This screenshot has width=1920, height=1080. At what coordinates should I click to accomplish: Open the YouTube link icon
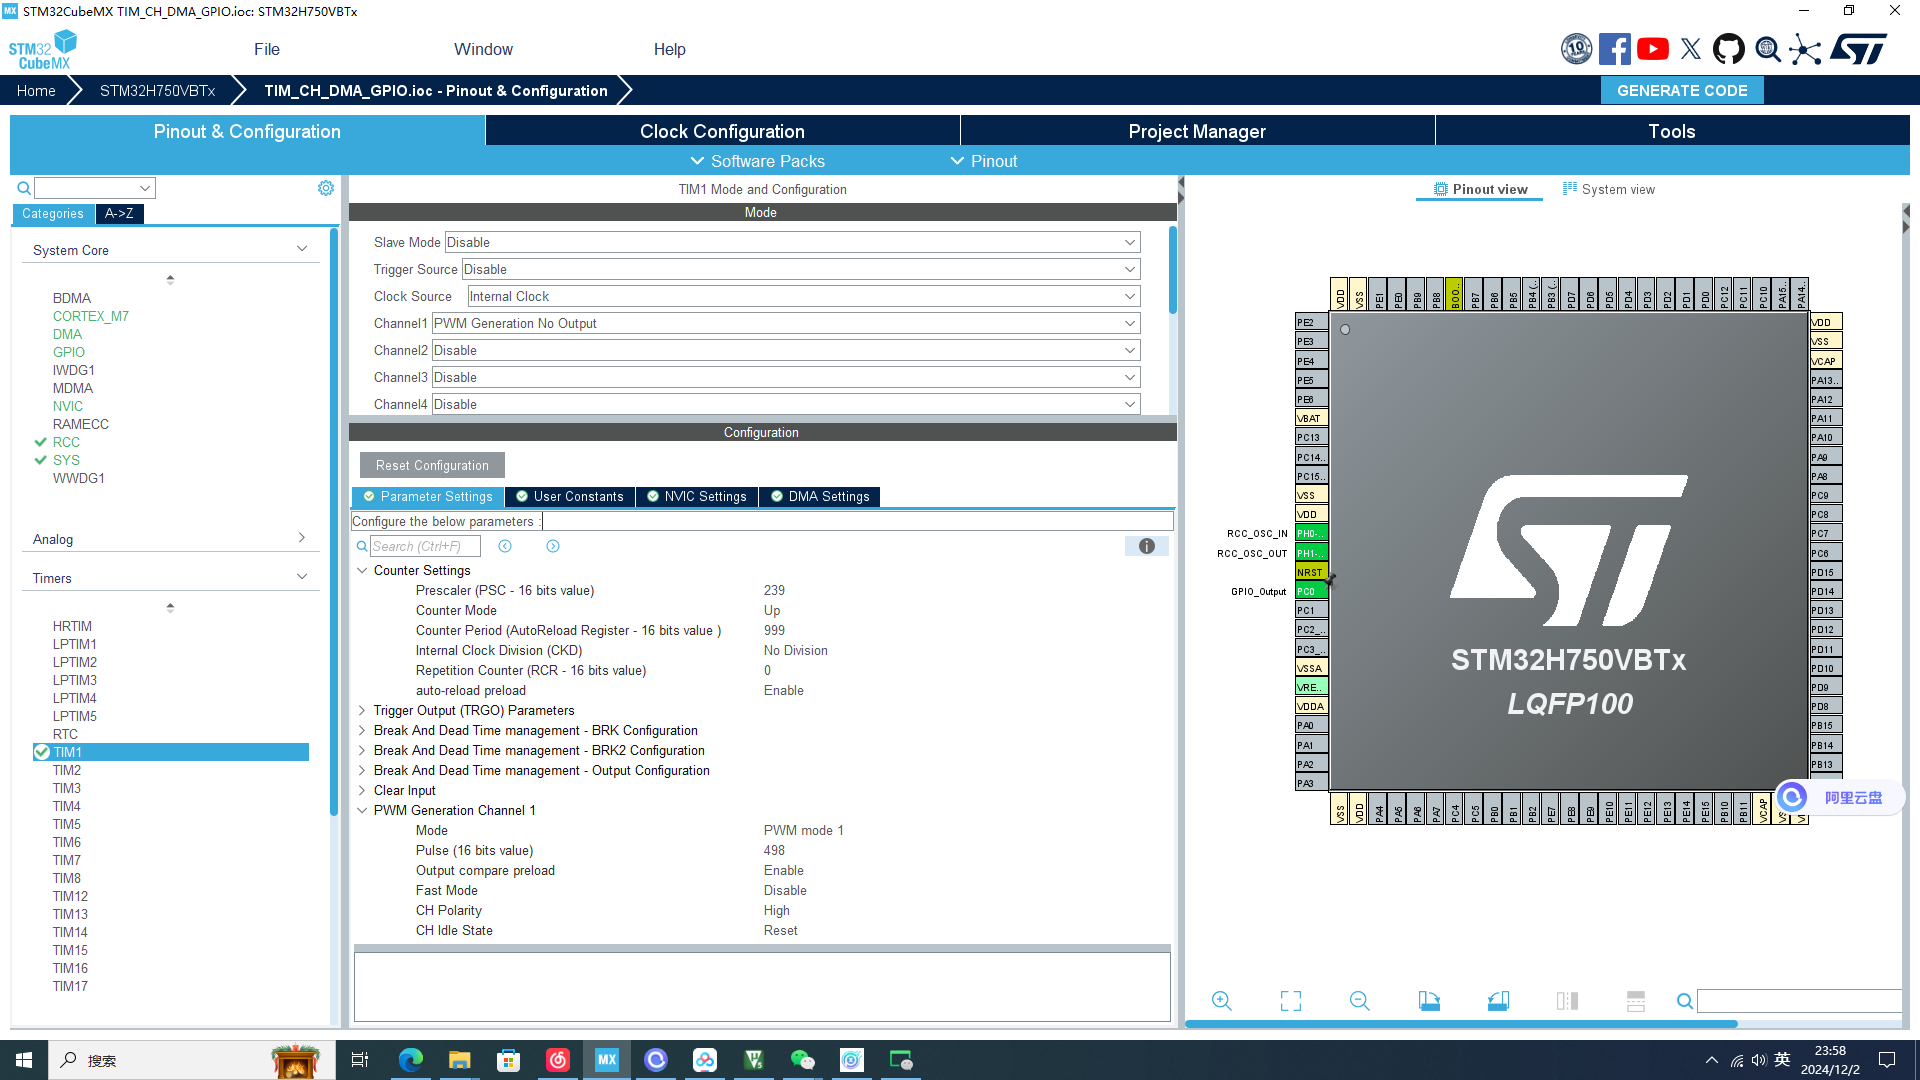(x=1652, y=49)
